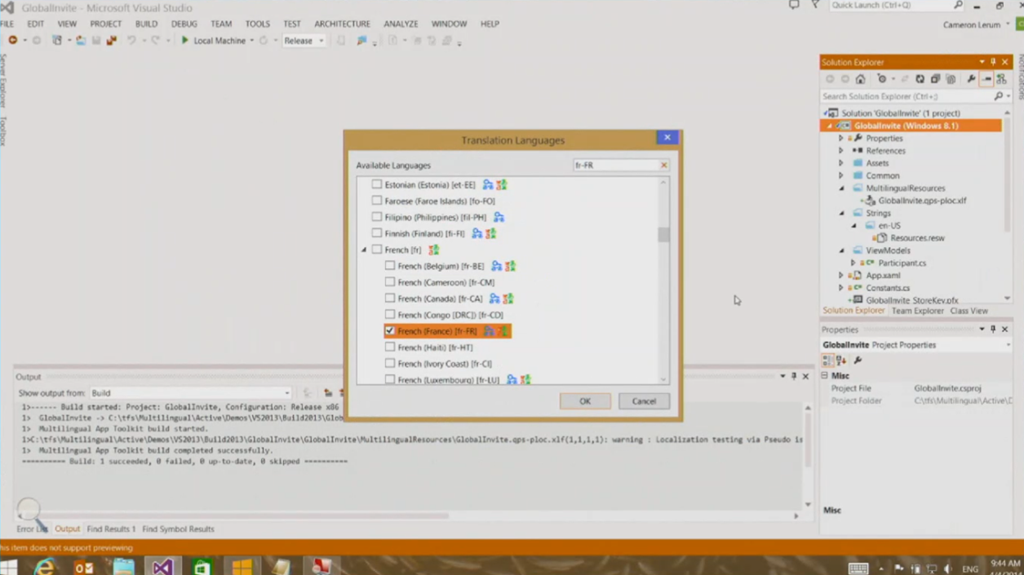Check the French [fr] parent box
The height and width of the screenshot is (575, 1024).
pos(377,249)
